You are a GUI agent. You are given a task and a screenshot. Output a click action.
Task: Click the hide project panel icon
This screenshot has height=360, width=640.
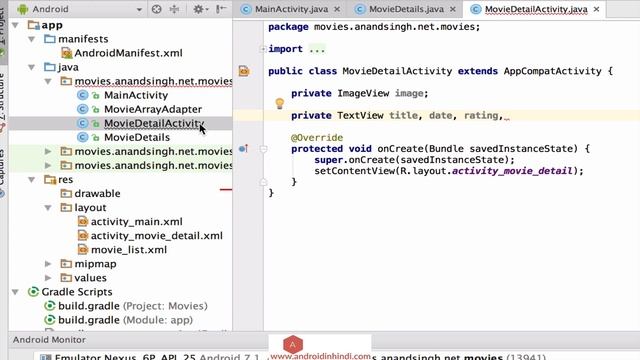pos(221,9)
